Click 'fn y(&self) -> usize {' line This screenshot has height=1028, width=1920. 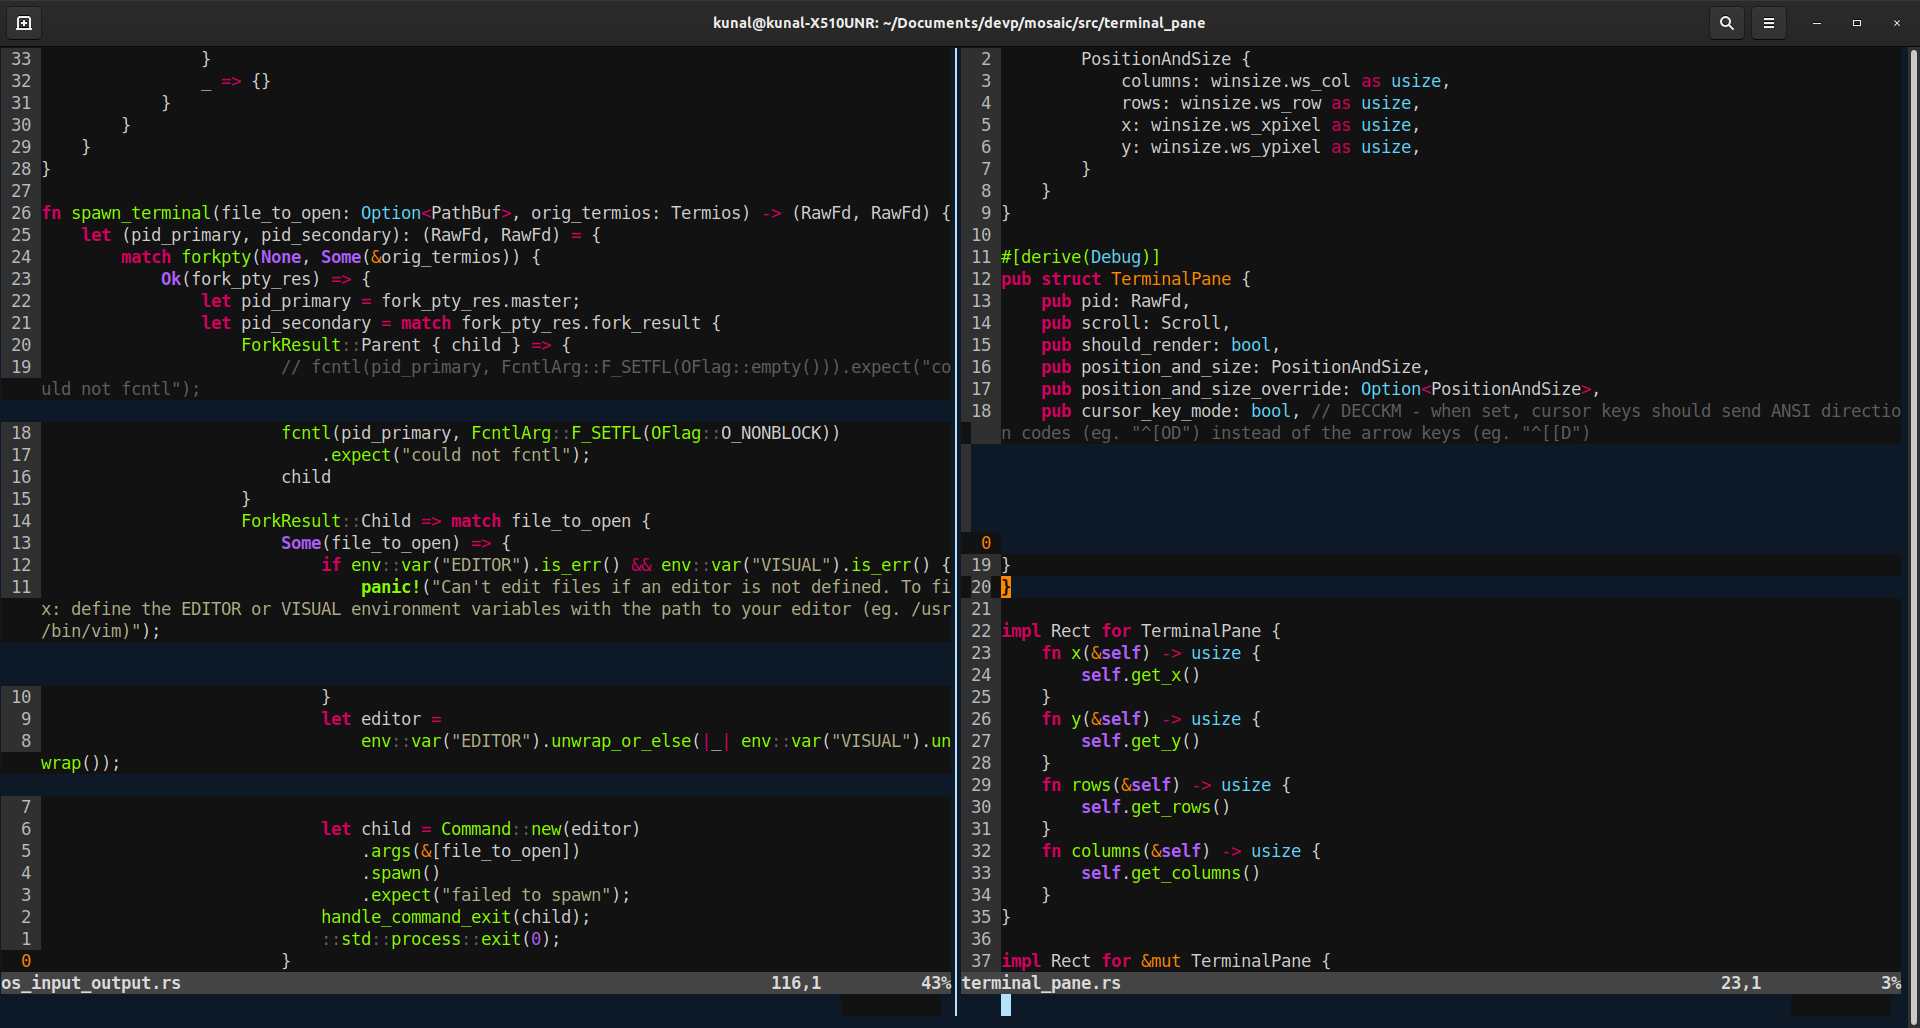pos(1151,719)
